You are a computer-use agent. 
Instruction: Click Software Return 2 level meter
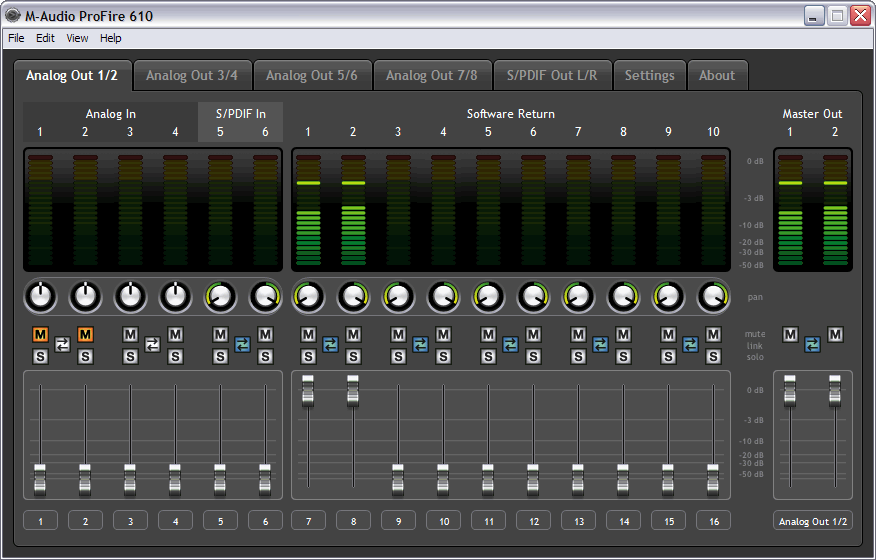(353, 210)
